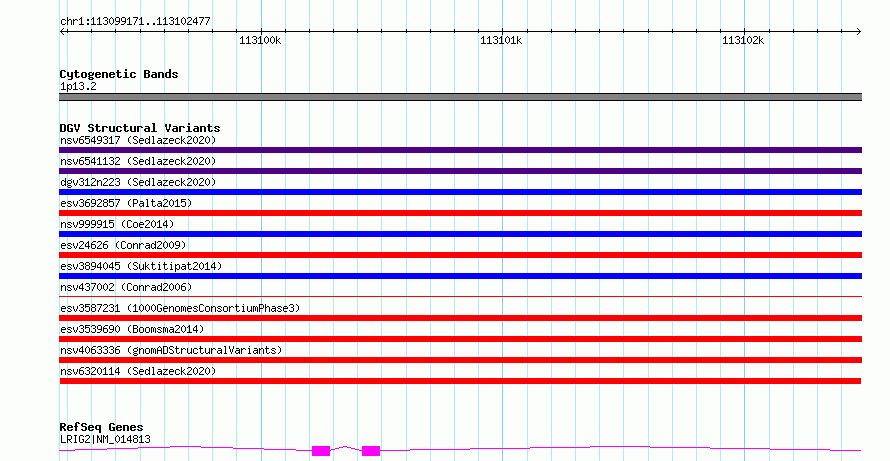Click the left arrowhead of the ruler
Screen dimensions: 890x461
pos(63,32)
